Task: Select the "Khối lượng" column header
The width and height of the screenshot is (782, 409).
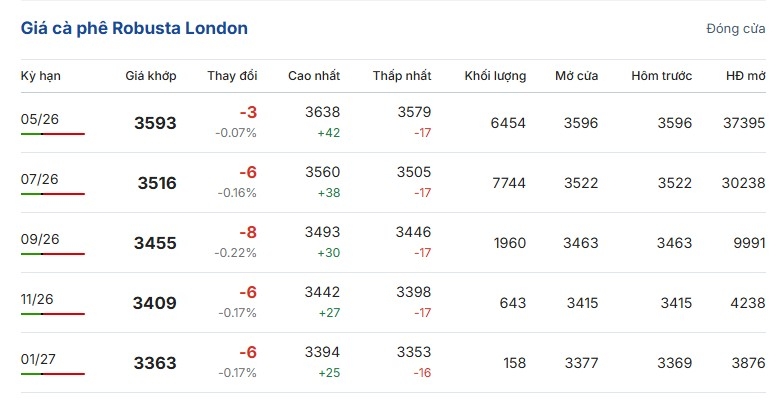Action: [496, 76]
